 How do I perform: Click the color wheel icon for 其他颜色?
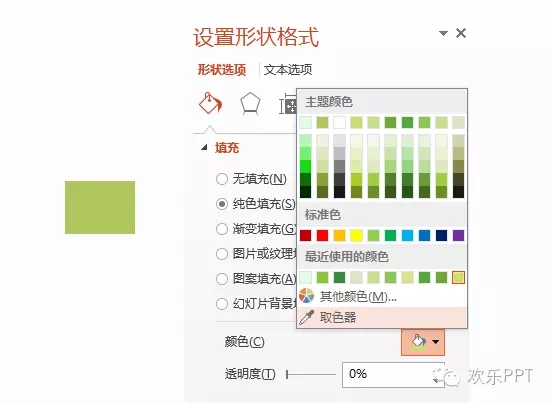[306, 296]
